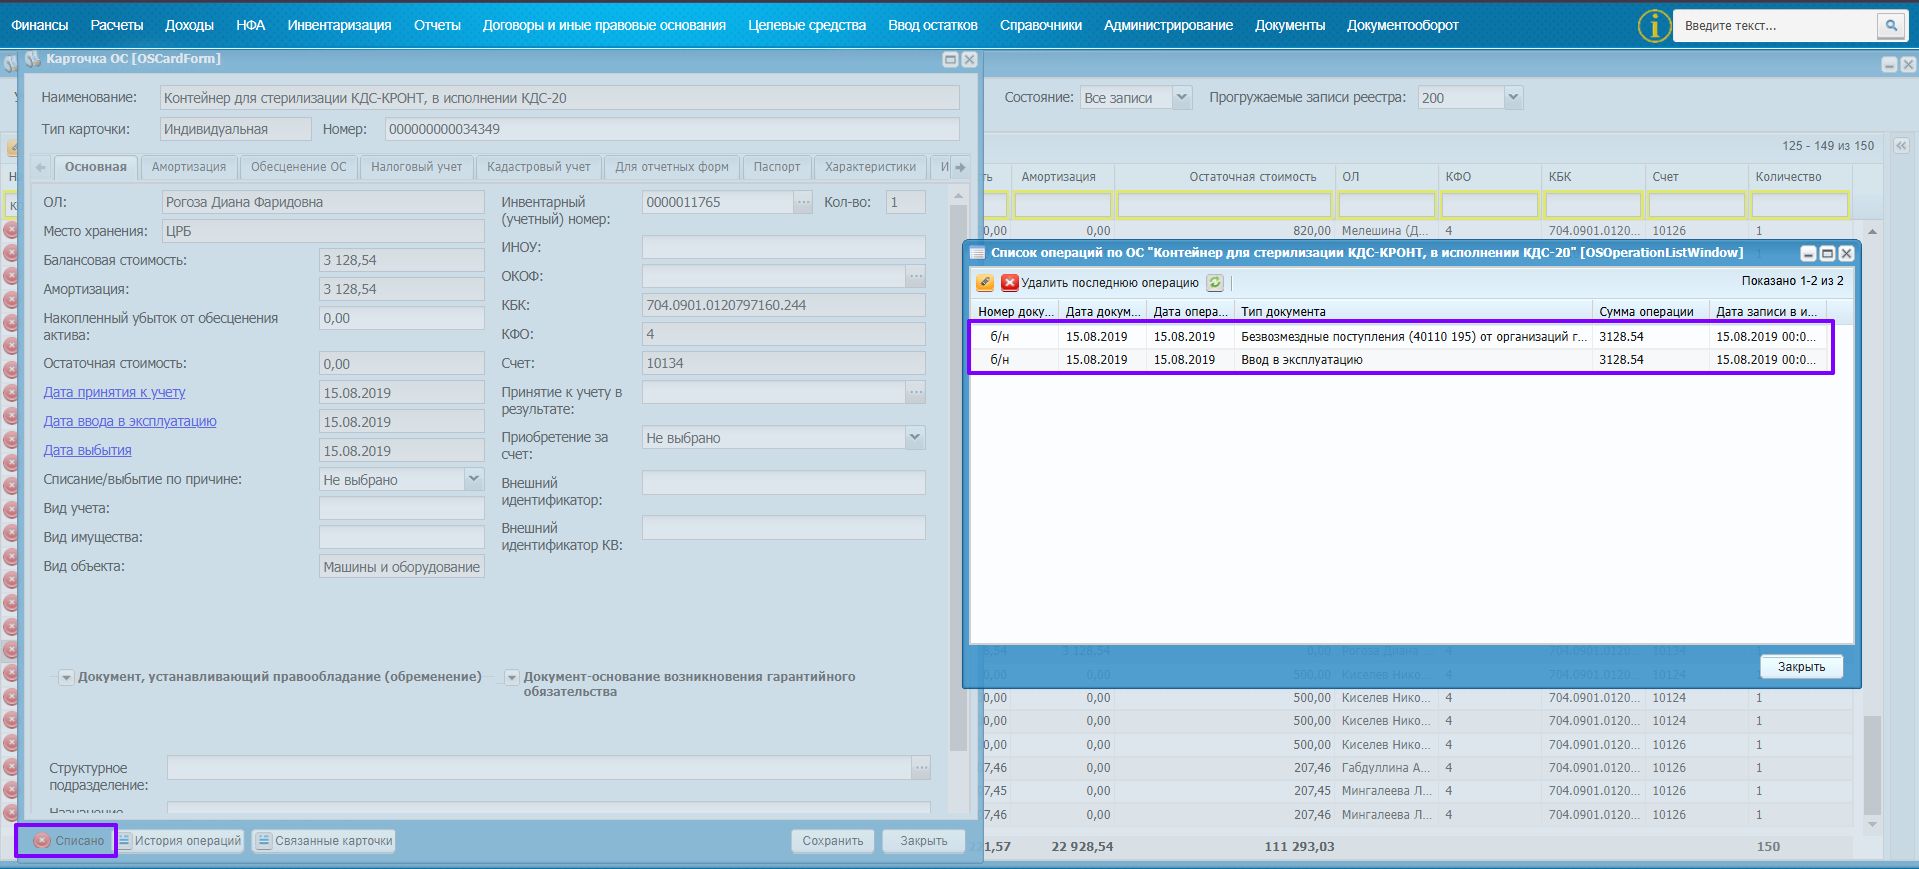
Task: Select Безвозмездные поступления operation row
Action: click(x=1400, y=337)
